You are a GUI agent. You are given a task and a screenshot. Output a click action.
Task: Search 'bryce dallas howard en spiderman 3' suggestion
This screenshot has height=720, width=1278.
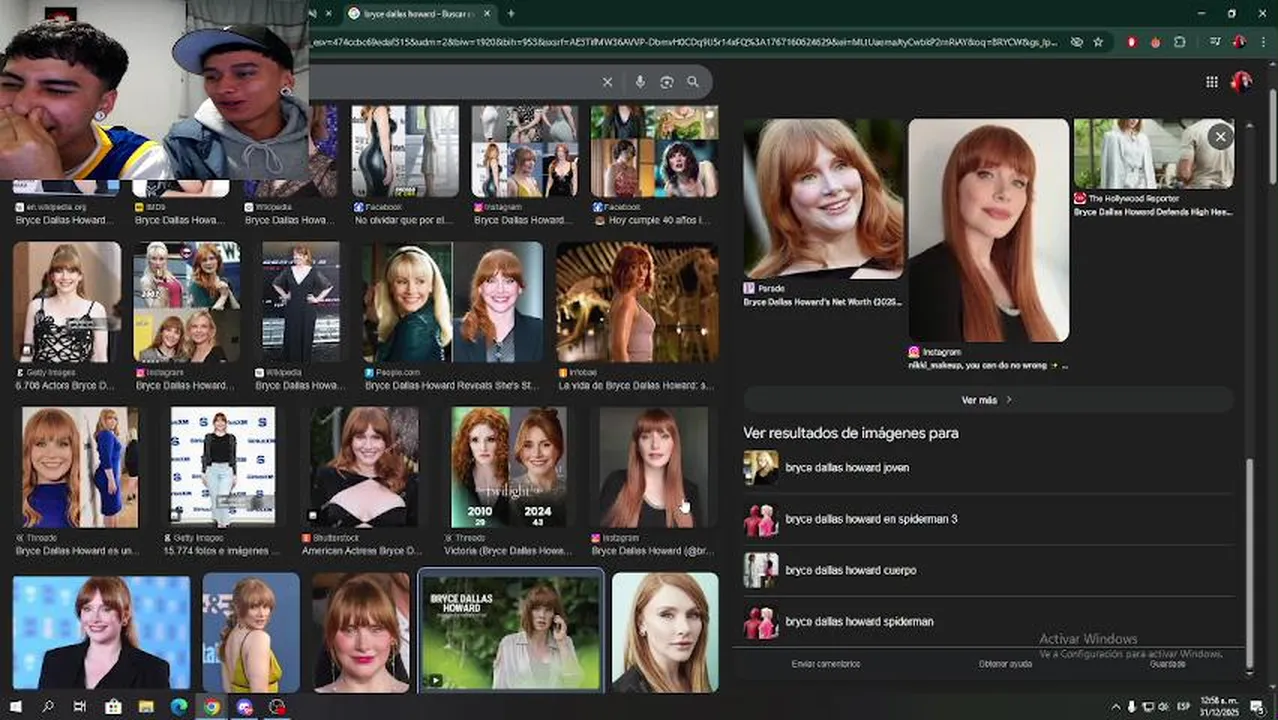[x=987, y=519]
